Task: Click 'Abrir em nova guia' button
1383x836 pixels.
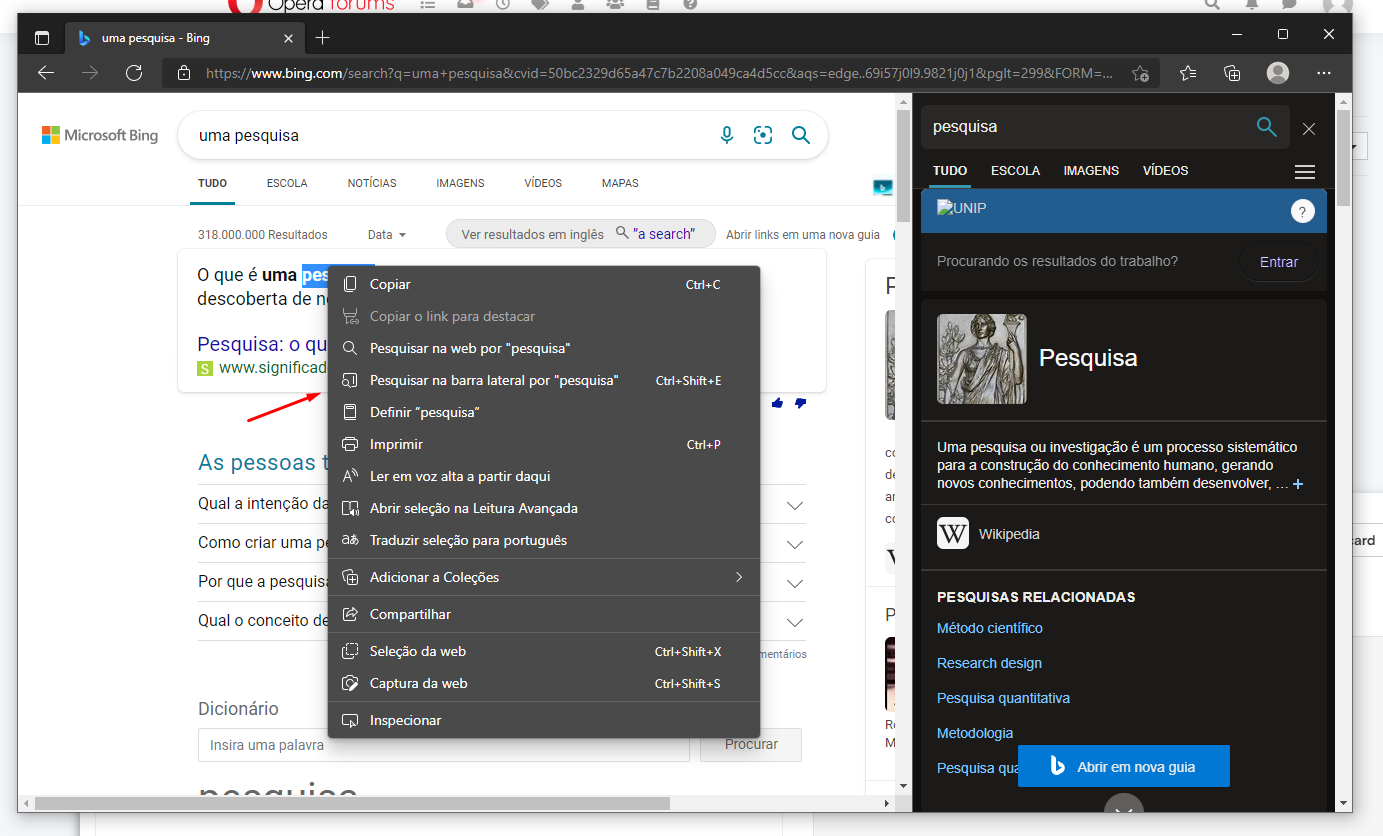Action: tap(1124, 767)
